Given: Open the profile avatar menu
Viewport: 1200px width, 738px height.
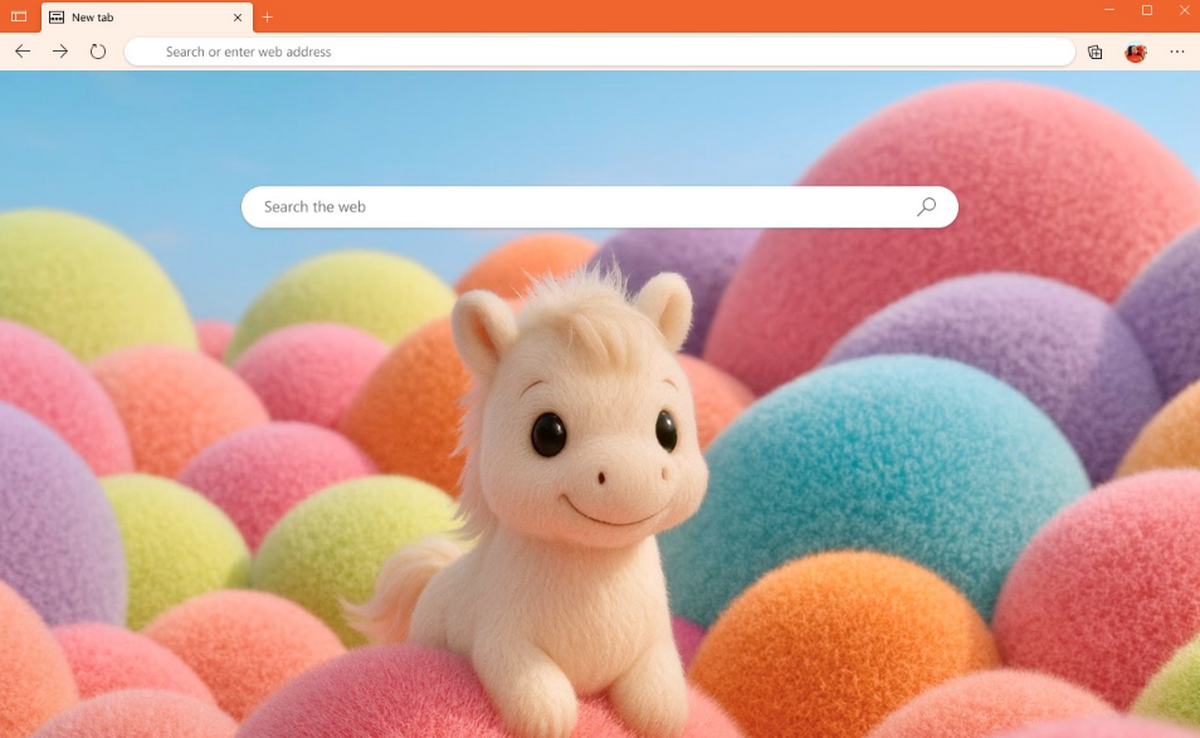Looking at the screenshot, I should click(x=1135, y=52).
